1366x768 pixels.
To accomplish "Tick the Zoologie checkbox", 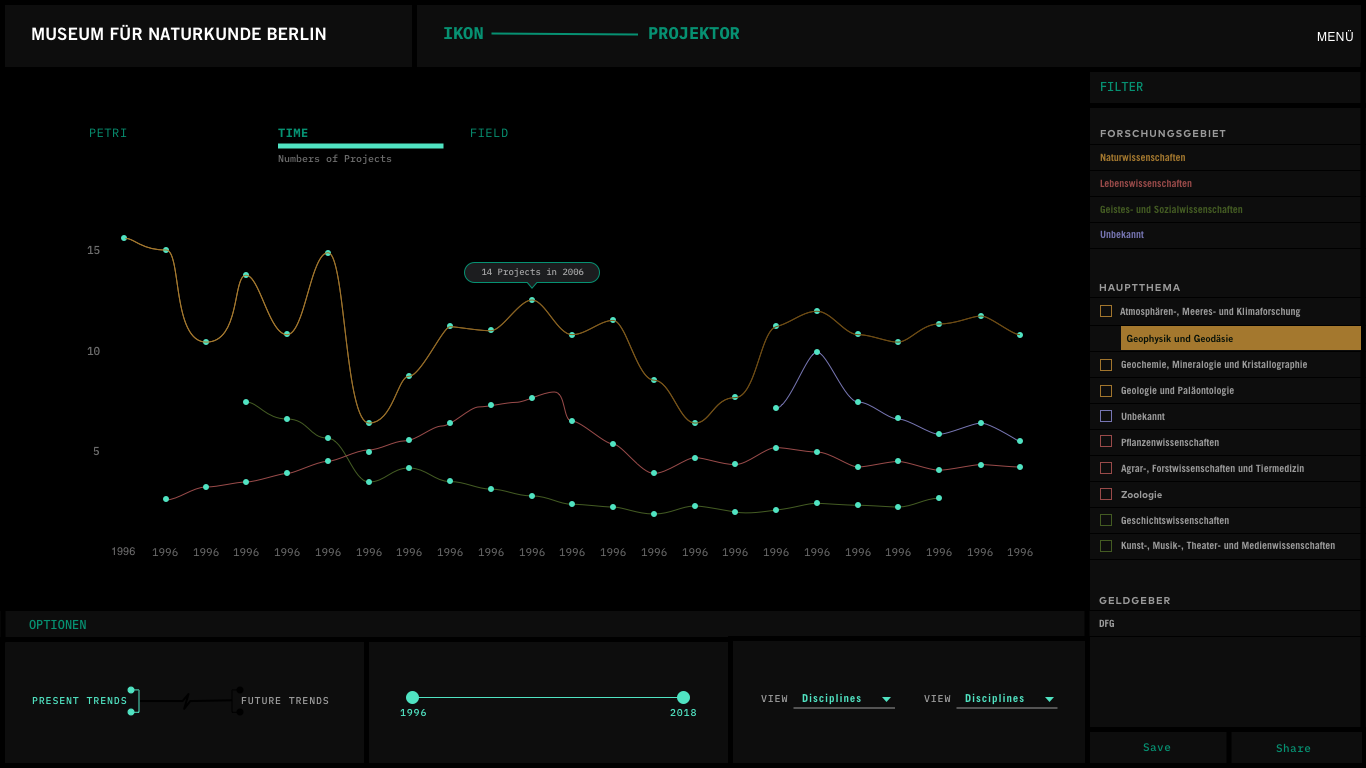I will (1106, 494).
